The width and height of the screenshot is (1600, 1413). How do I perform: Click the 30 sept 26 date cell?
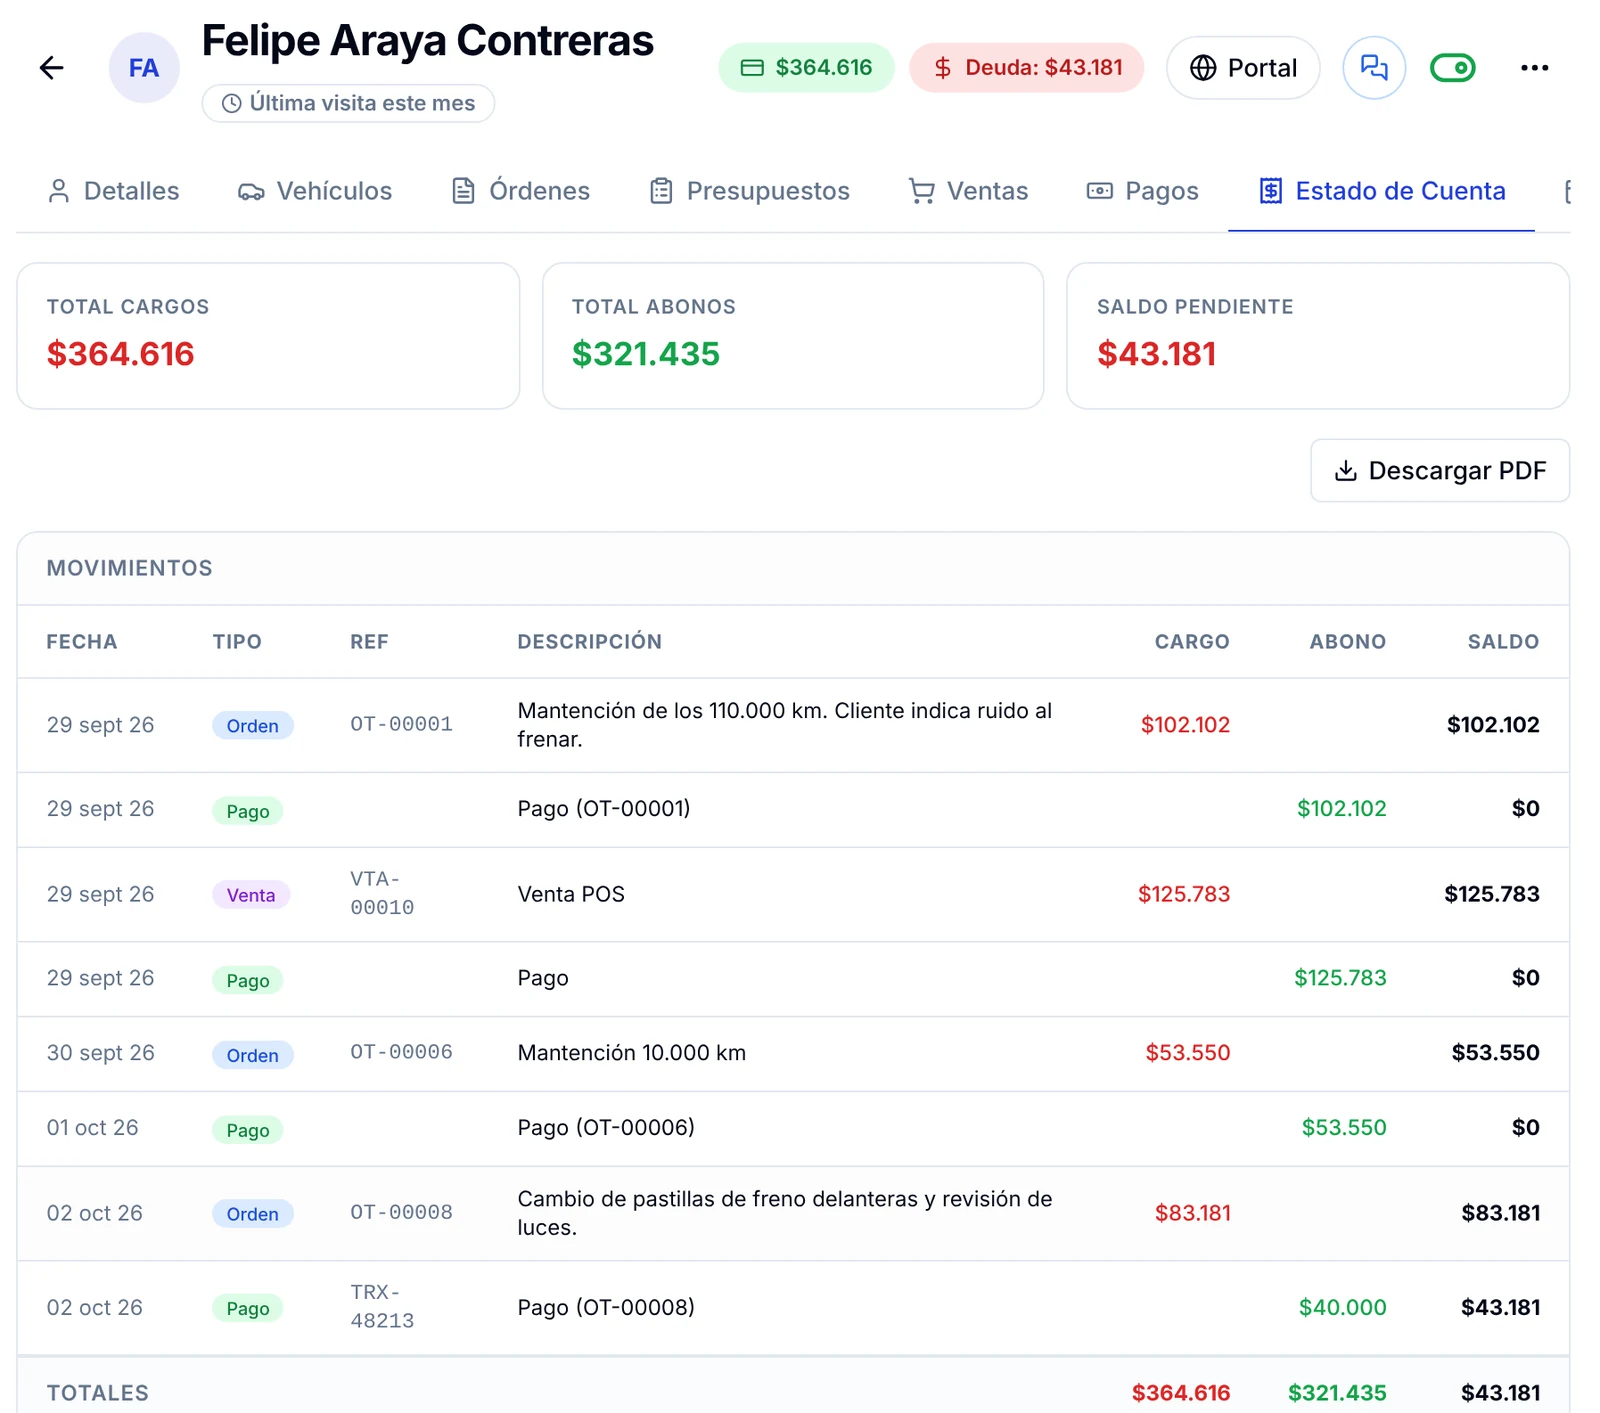tap(101, 1053)
